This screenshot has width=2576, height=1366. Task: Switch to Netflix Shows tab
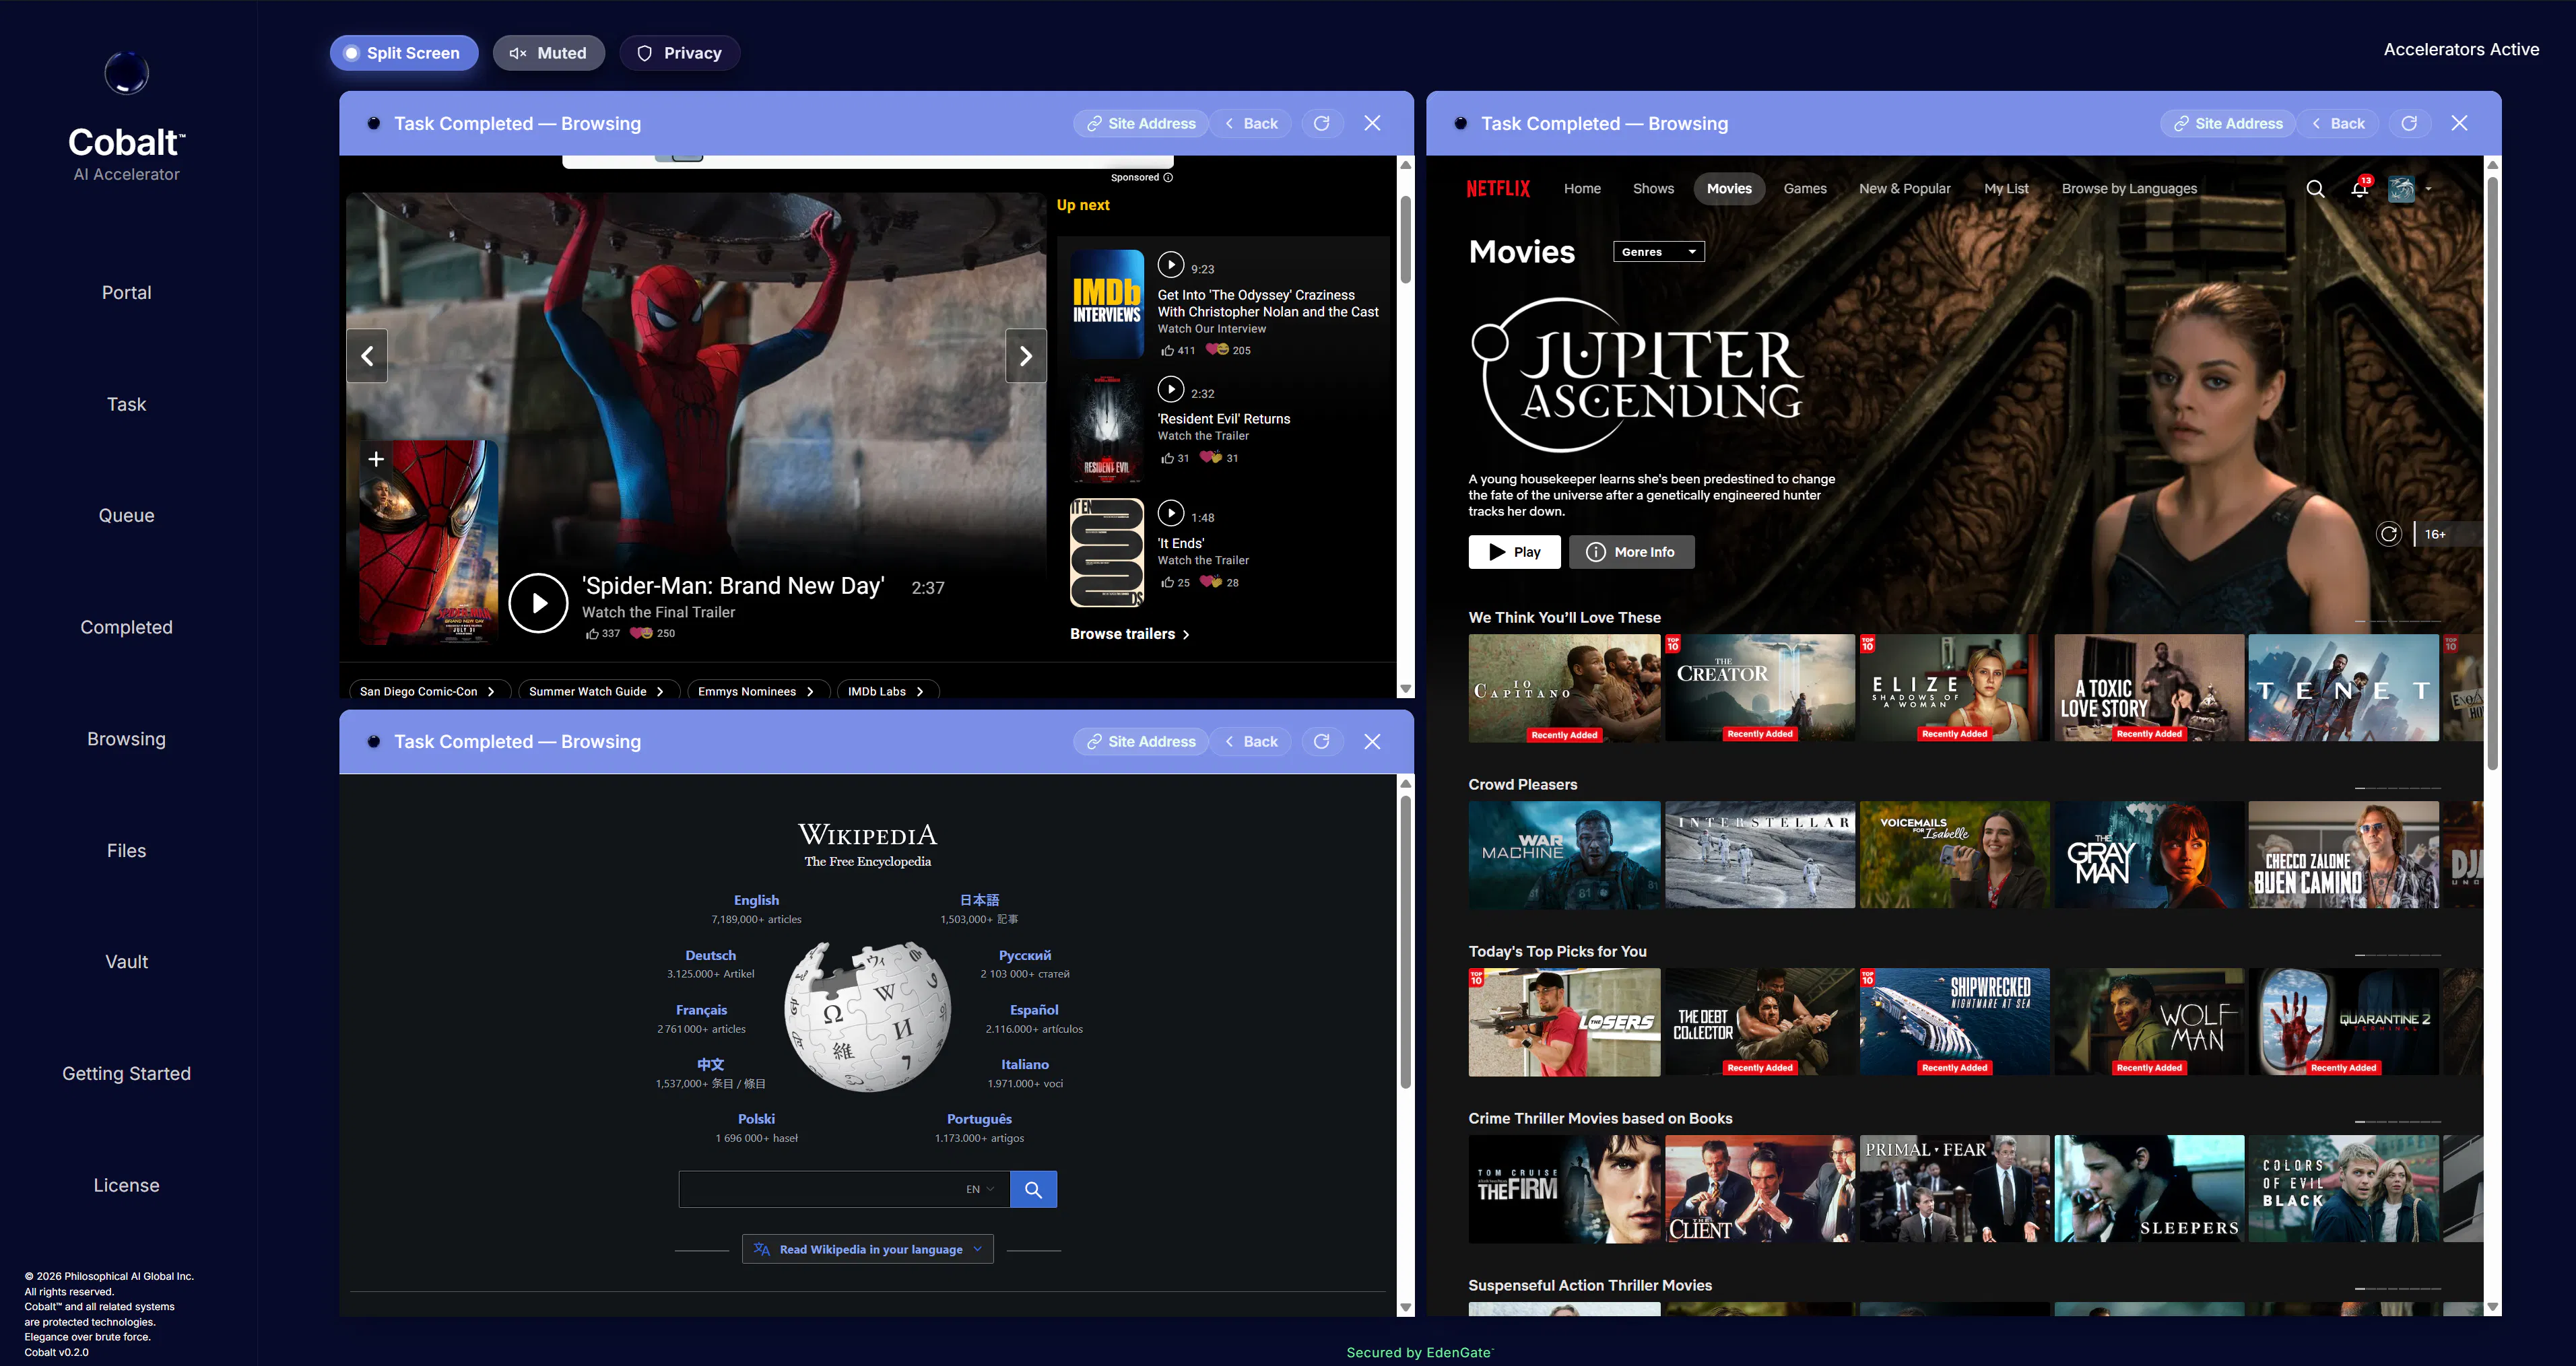pyautogui.click(x=1653, y=188)
